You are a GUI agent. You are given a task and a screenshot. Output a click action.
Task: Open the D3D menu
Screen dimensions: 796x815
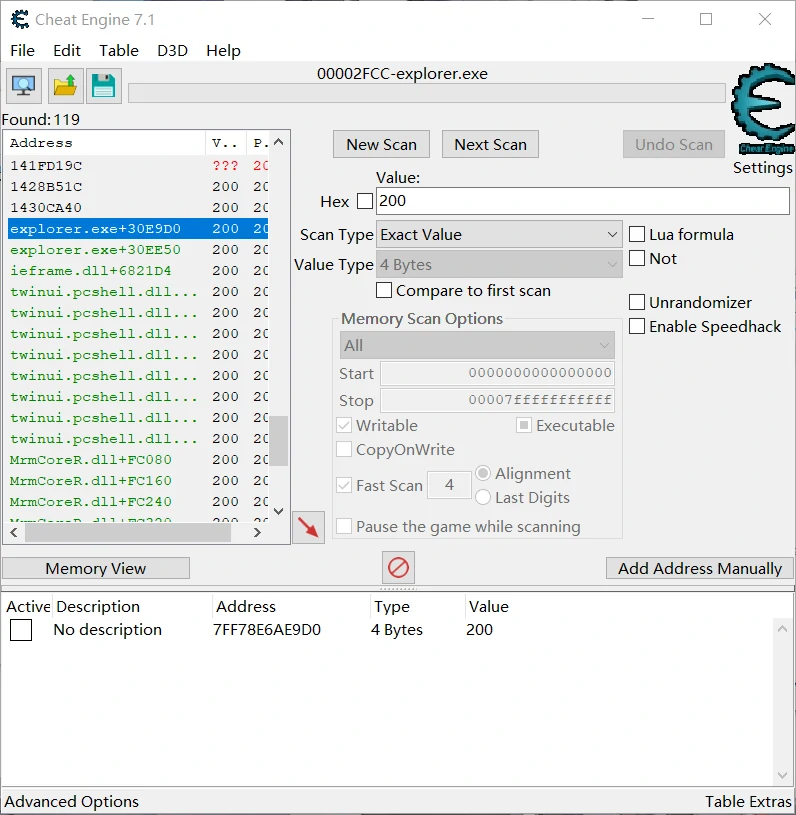click(172, 50)
